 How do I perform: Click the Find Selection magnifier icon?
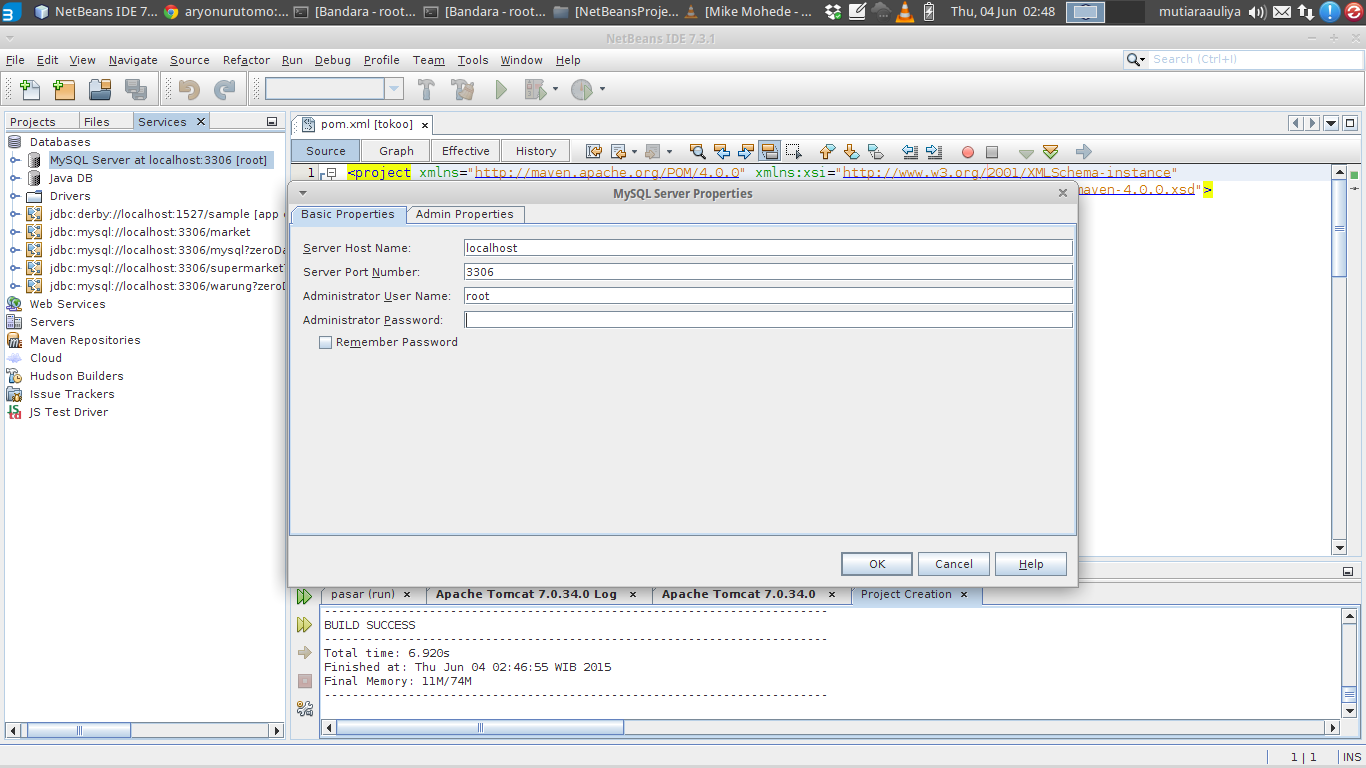[x=698, y=151]
